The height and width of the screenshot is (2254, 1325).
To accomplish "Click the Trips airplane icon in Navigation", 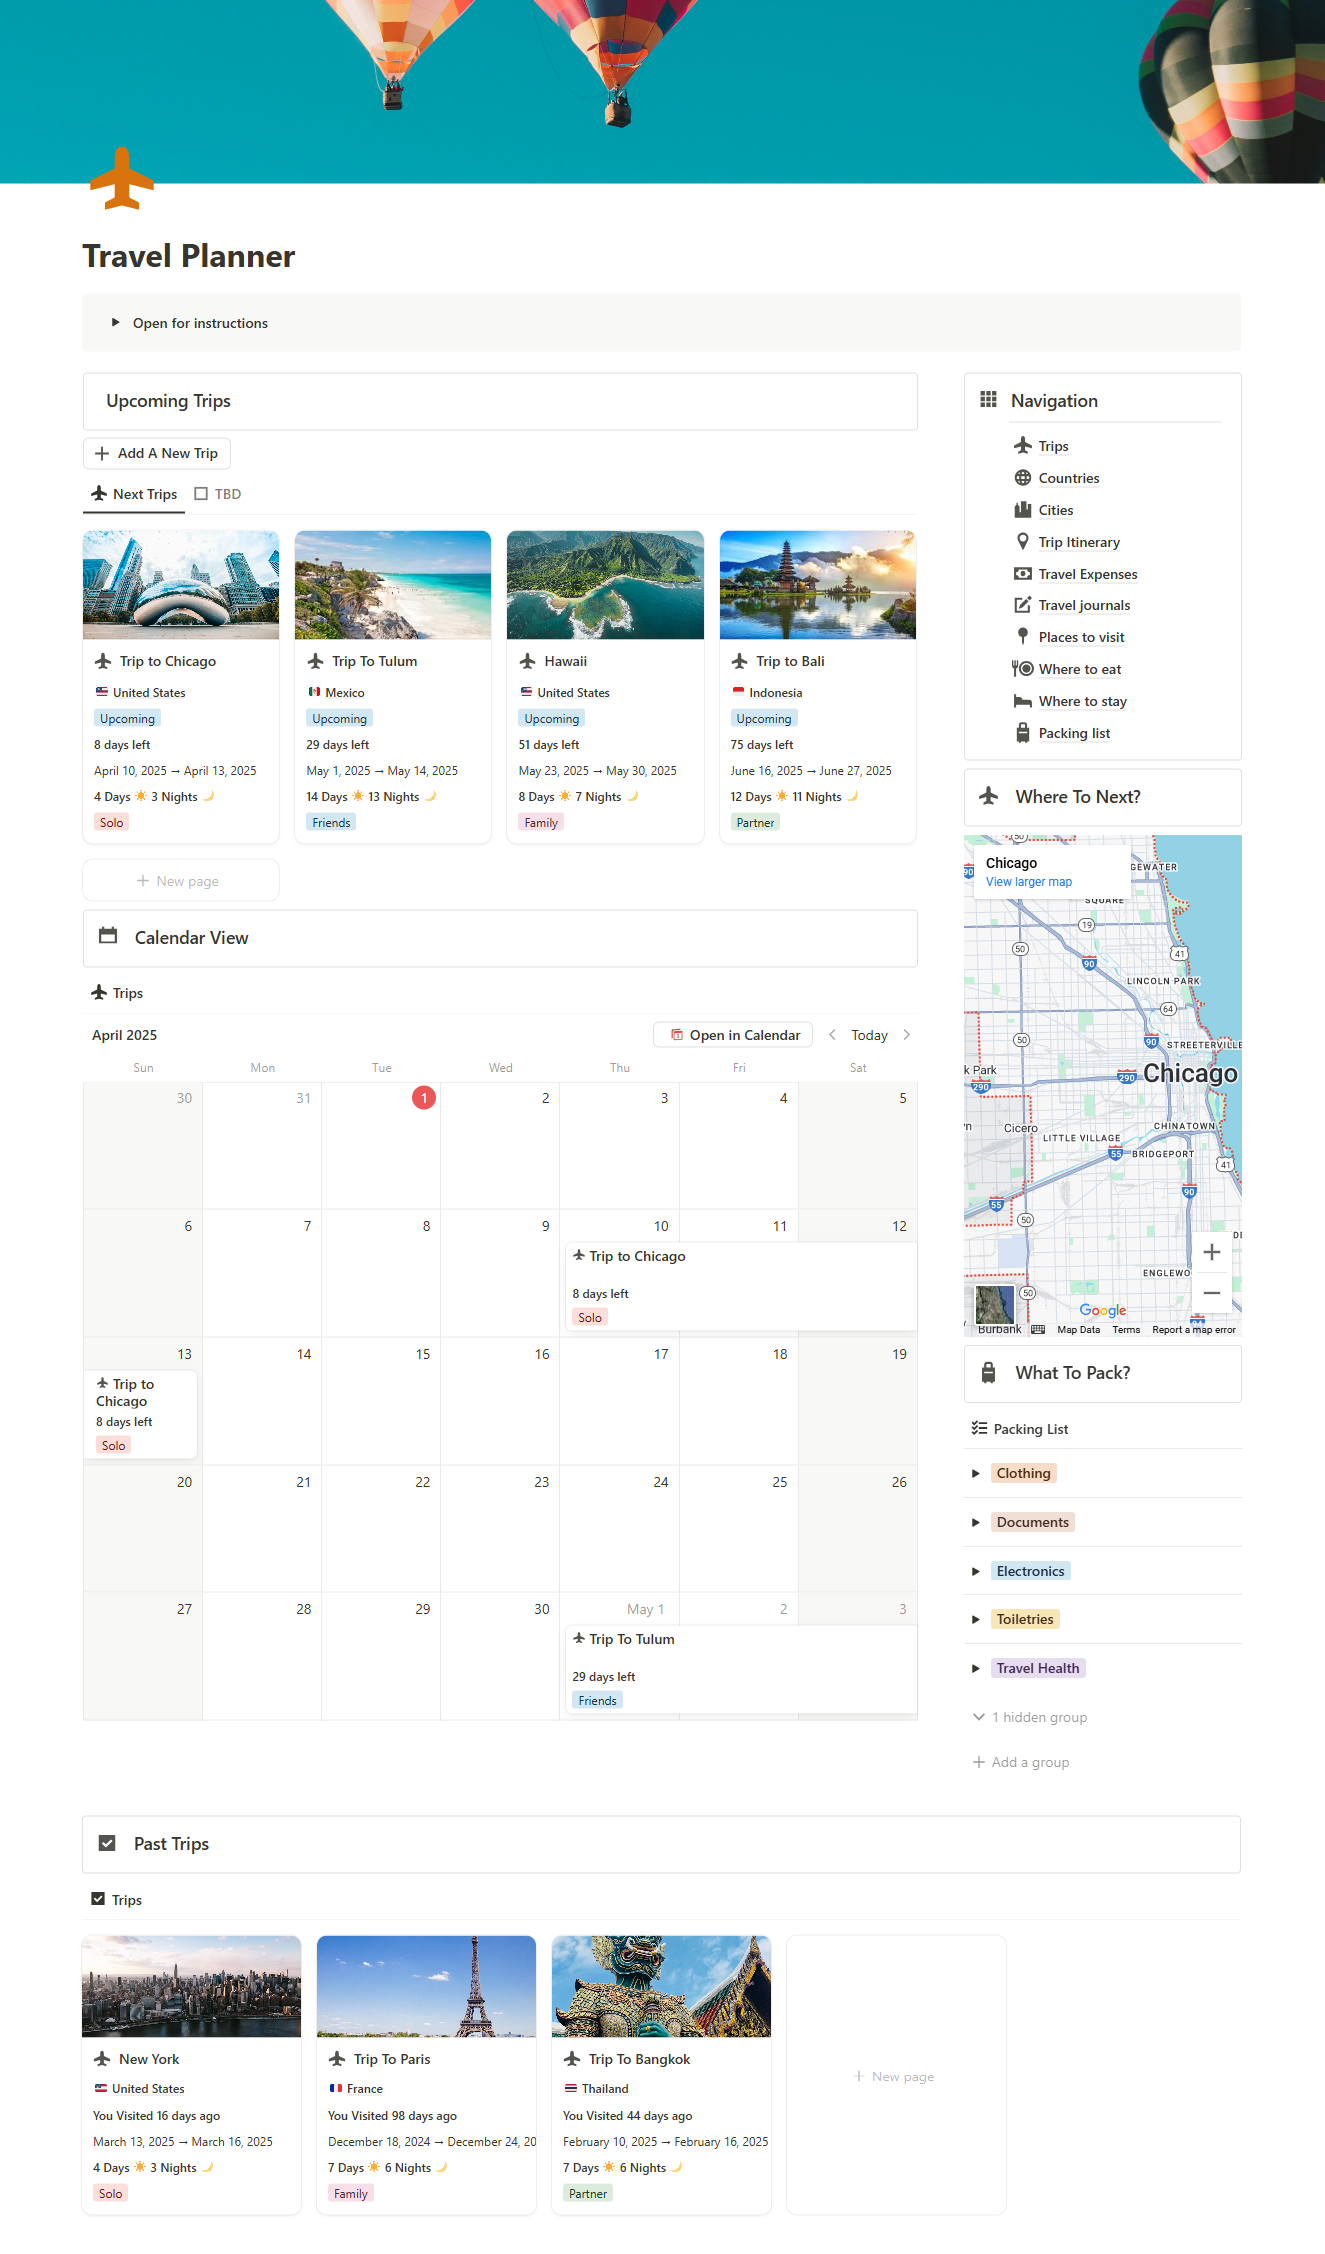I will coord(1023,446).
